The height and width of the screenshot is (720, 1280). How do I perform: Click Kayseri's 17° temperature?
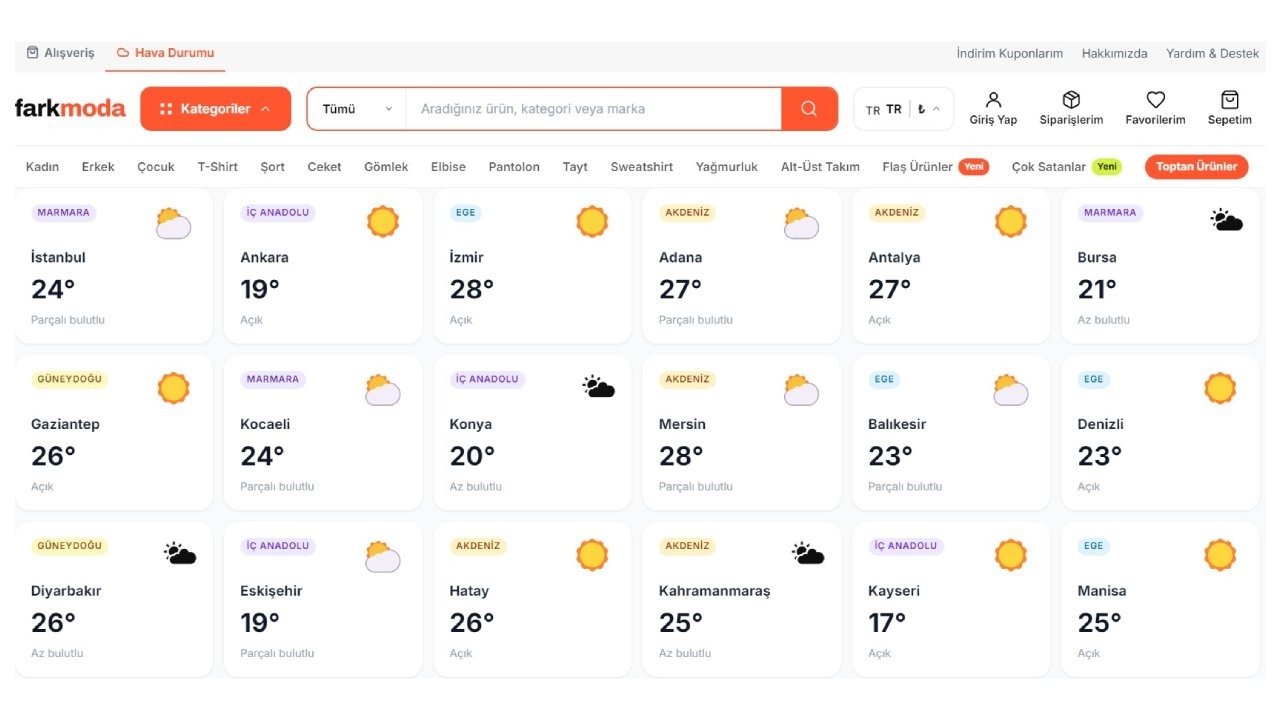pos(887,623)
